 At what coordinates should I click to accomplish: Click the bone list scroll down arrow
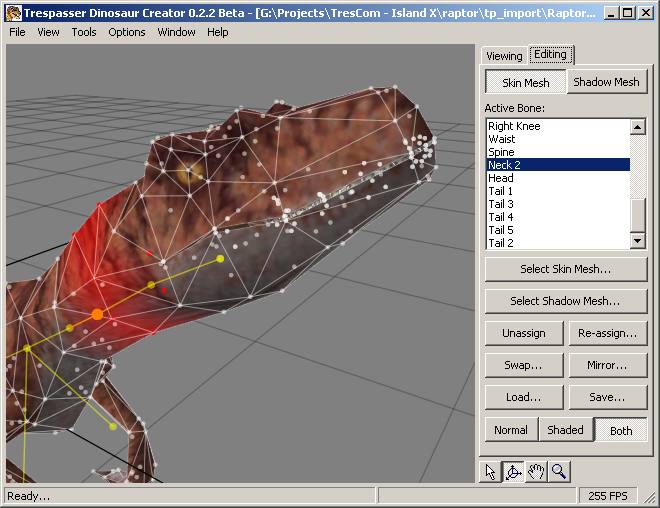pos(638,241)
